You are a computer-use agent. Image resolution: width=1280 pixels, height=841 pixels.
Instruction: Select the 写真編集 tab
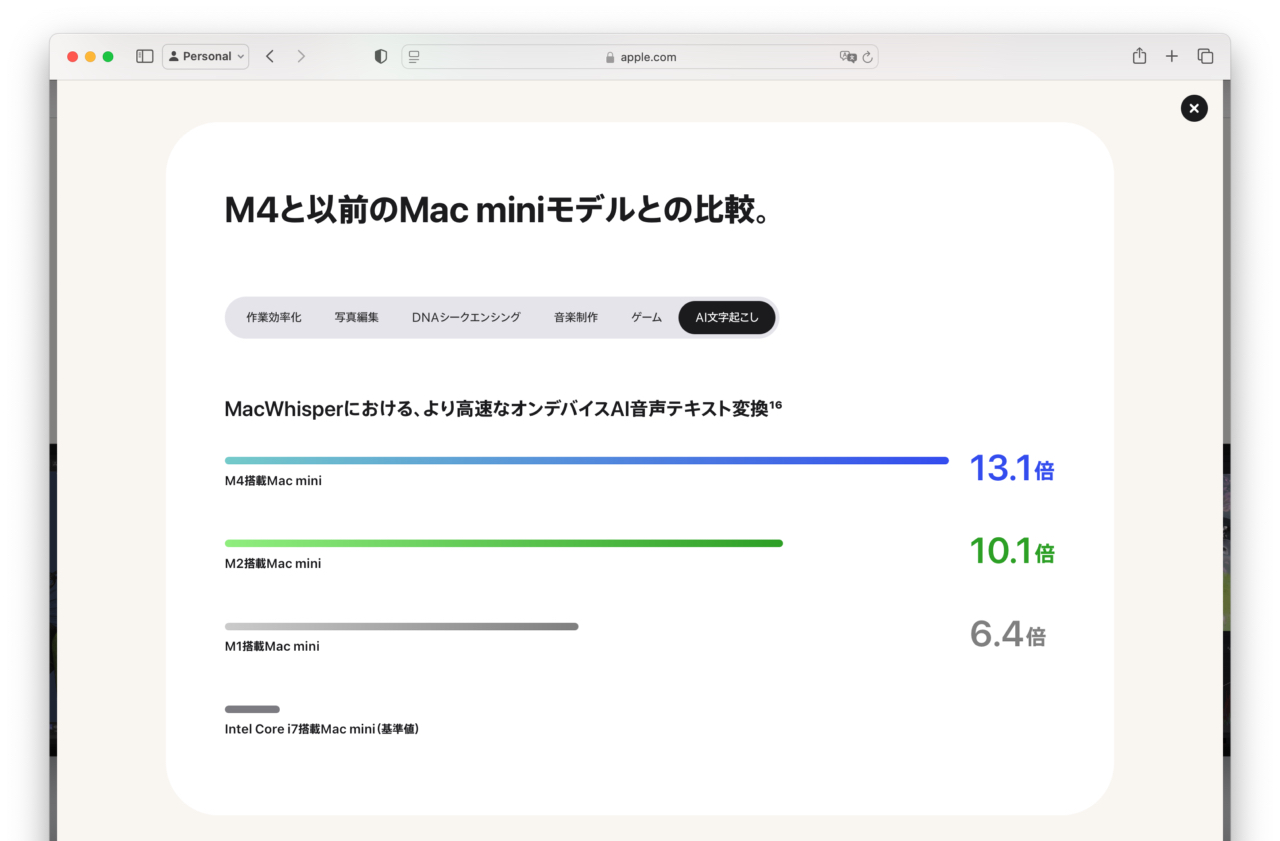coord(357,317)
